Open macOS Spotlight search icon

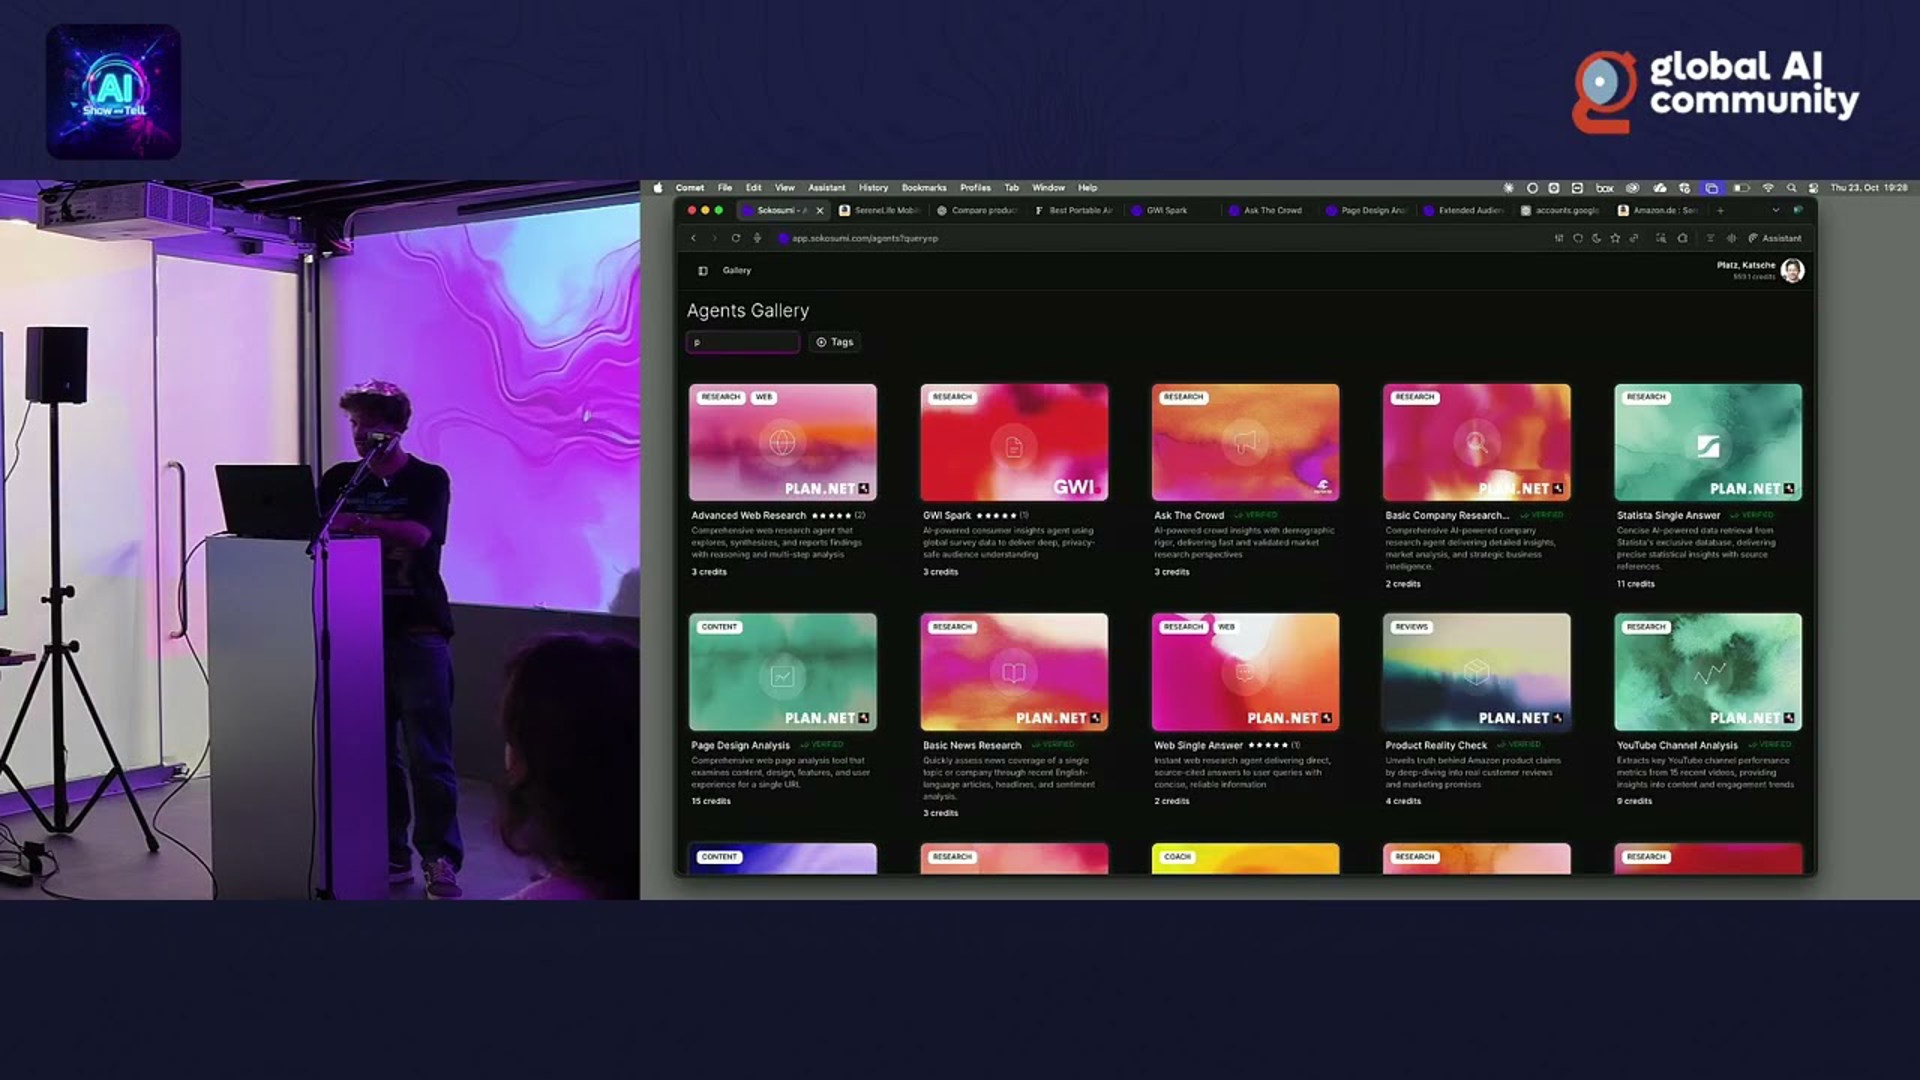click(1791, 188)
